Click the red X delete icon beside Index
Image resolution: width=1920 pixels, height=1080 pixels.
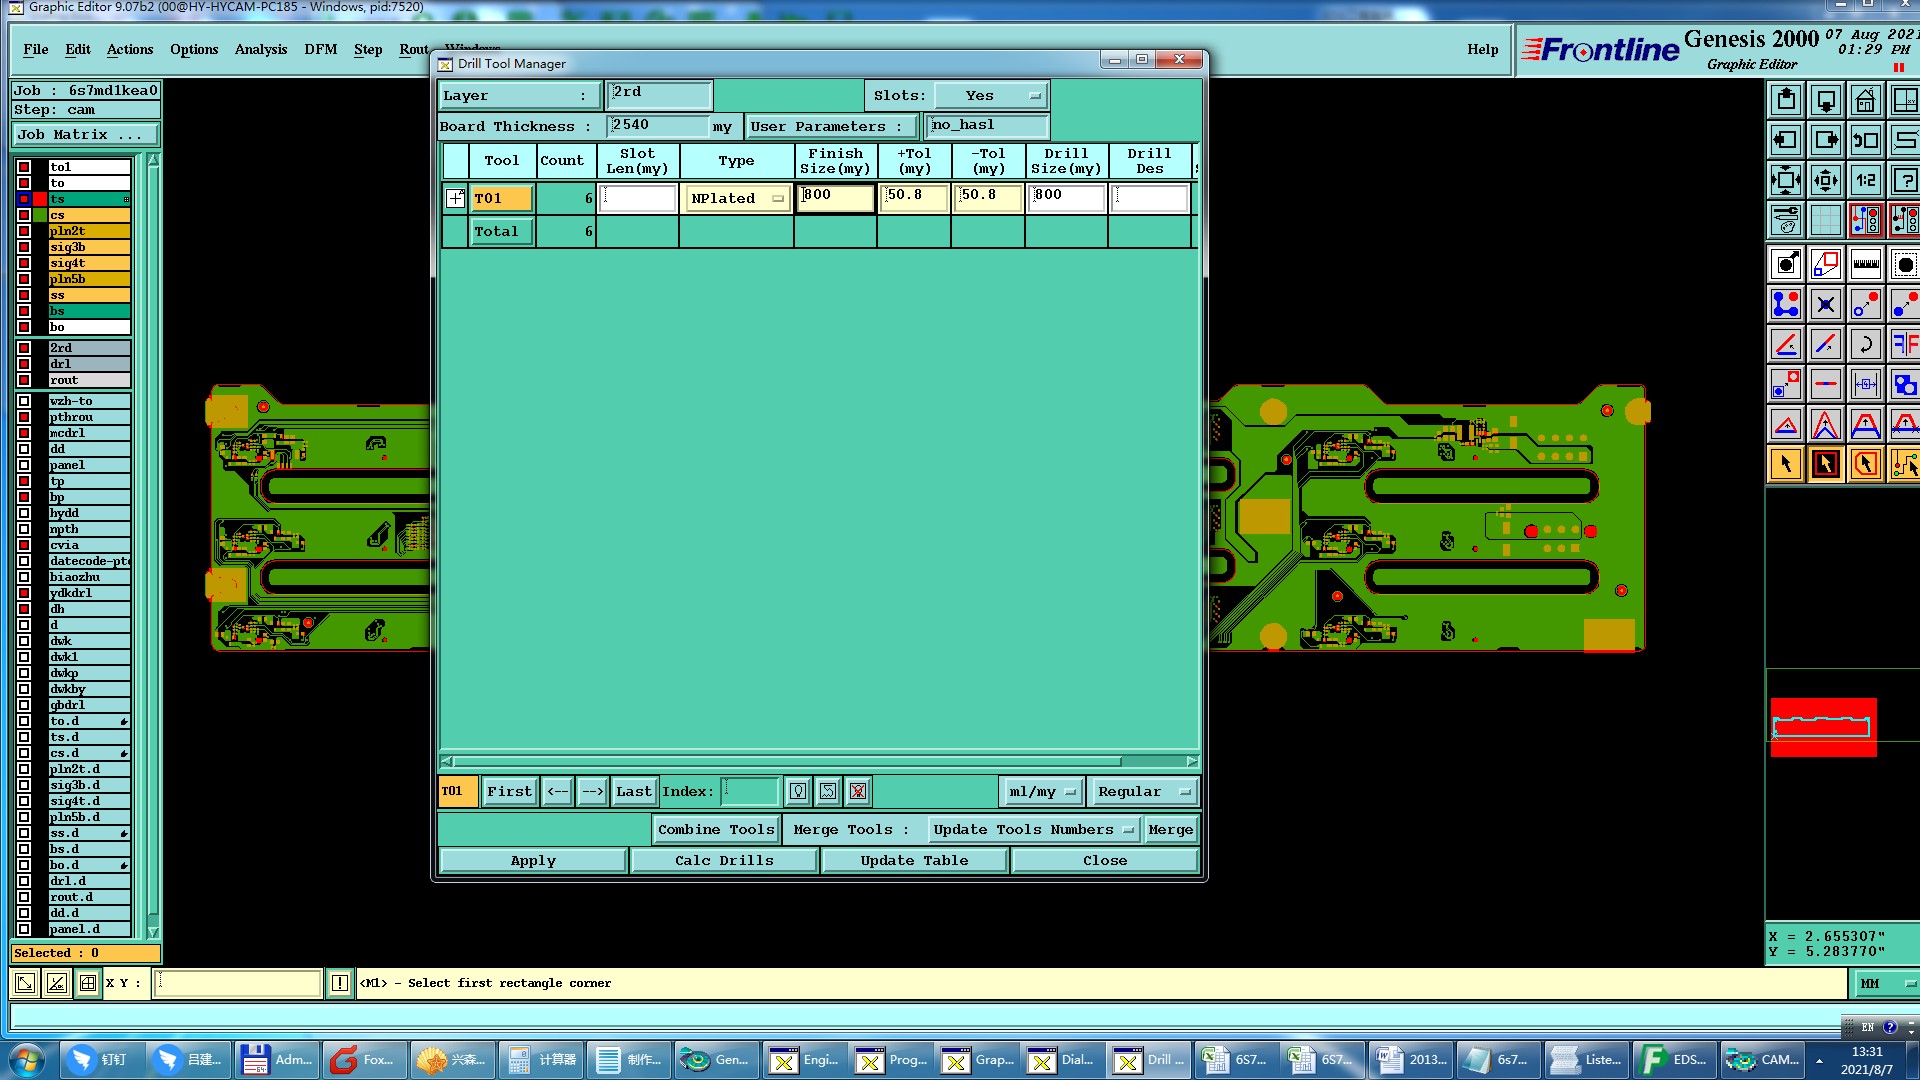click(857, 792)
